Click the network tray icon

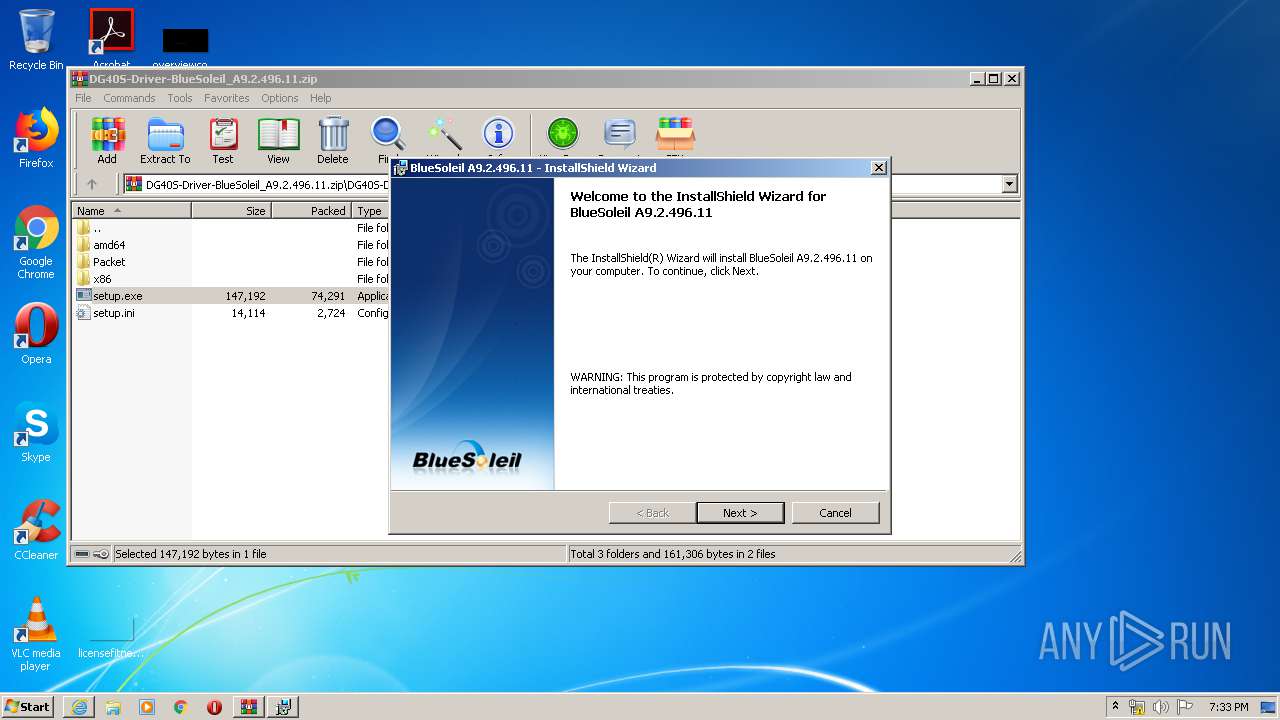1137,707
